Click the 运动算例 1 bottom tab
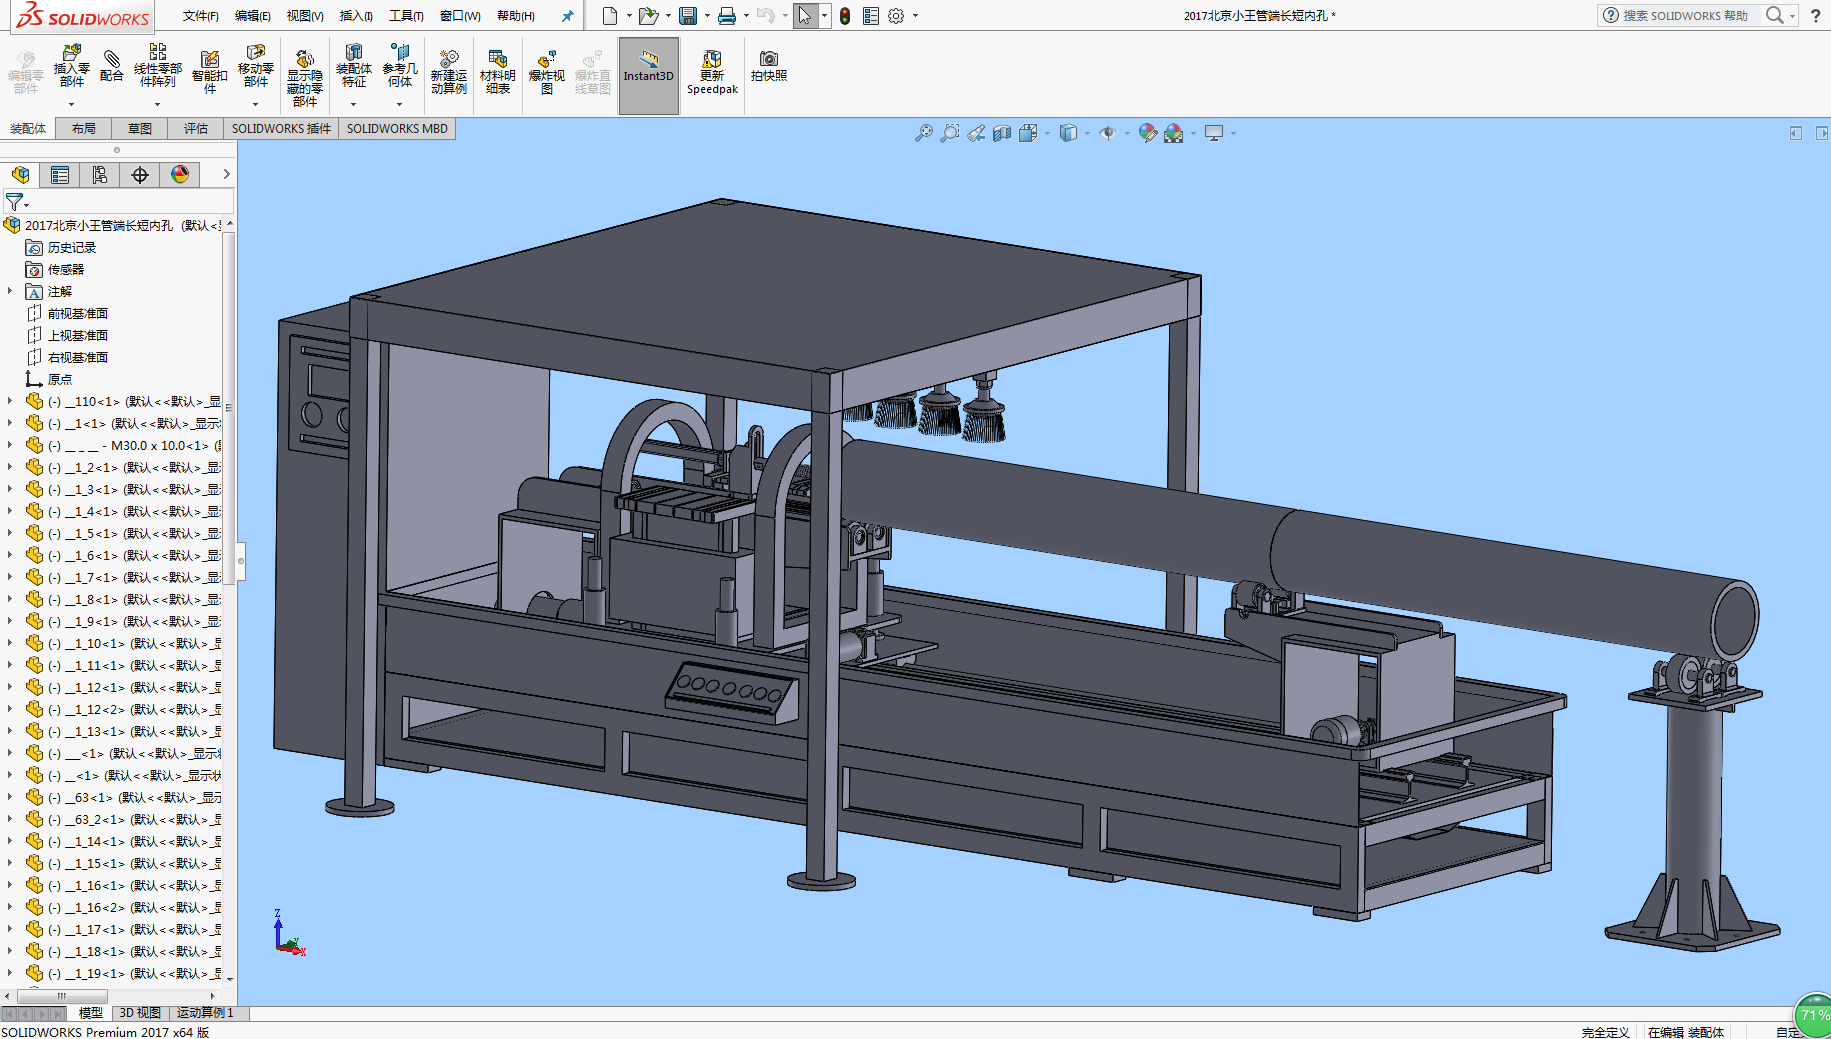1831x1039 pixels. (205, 1013)
